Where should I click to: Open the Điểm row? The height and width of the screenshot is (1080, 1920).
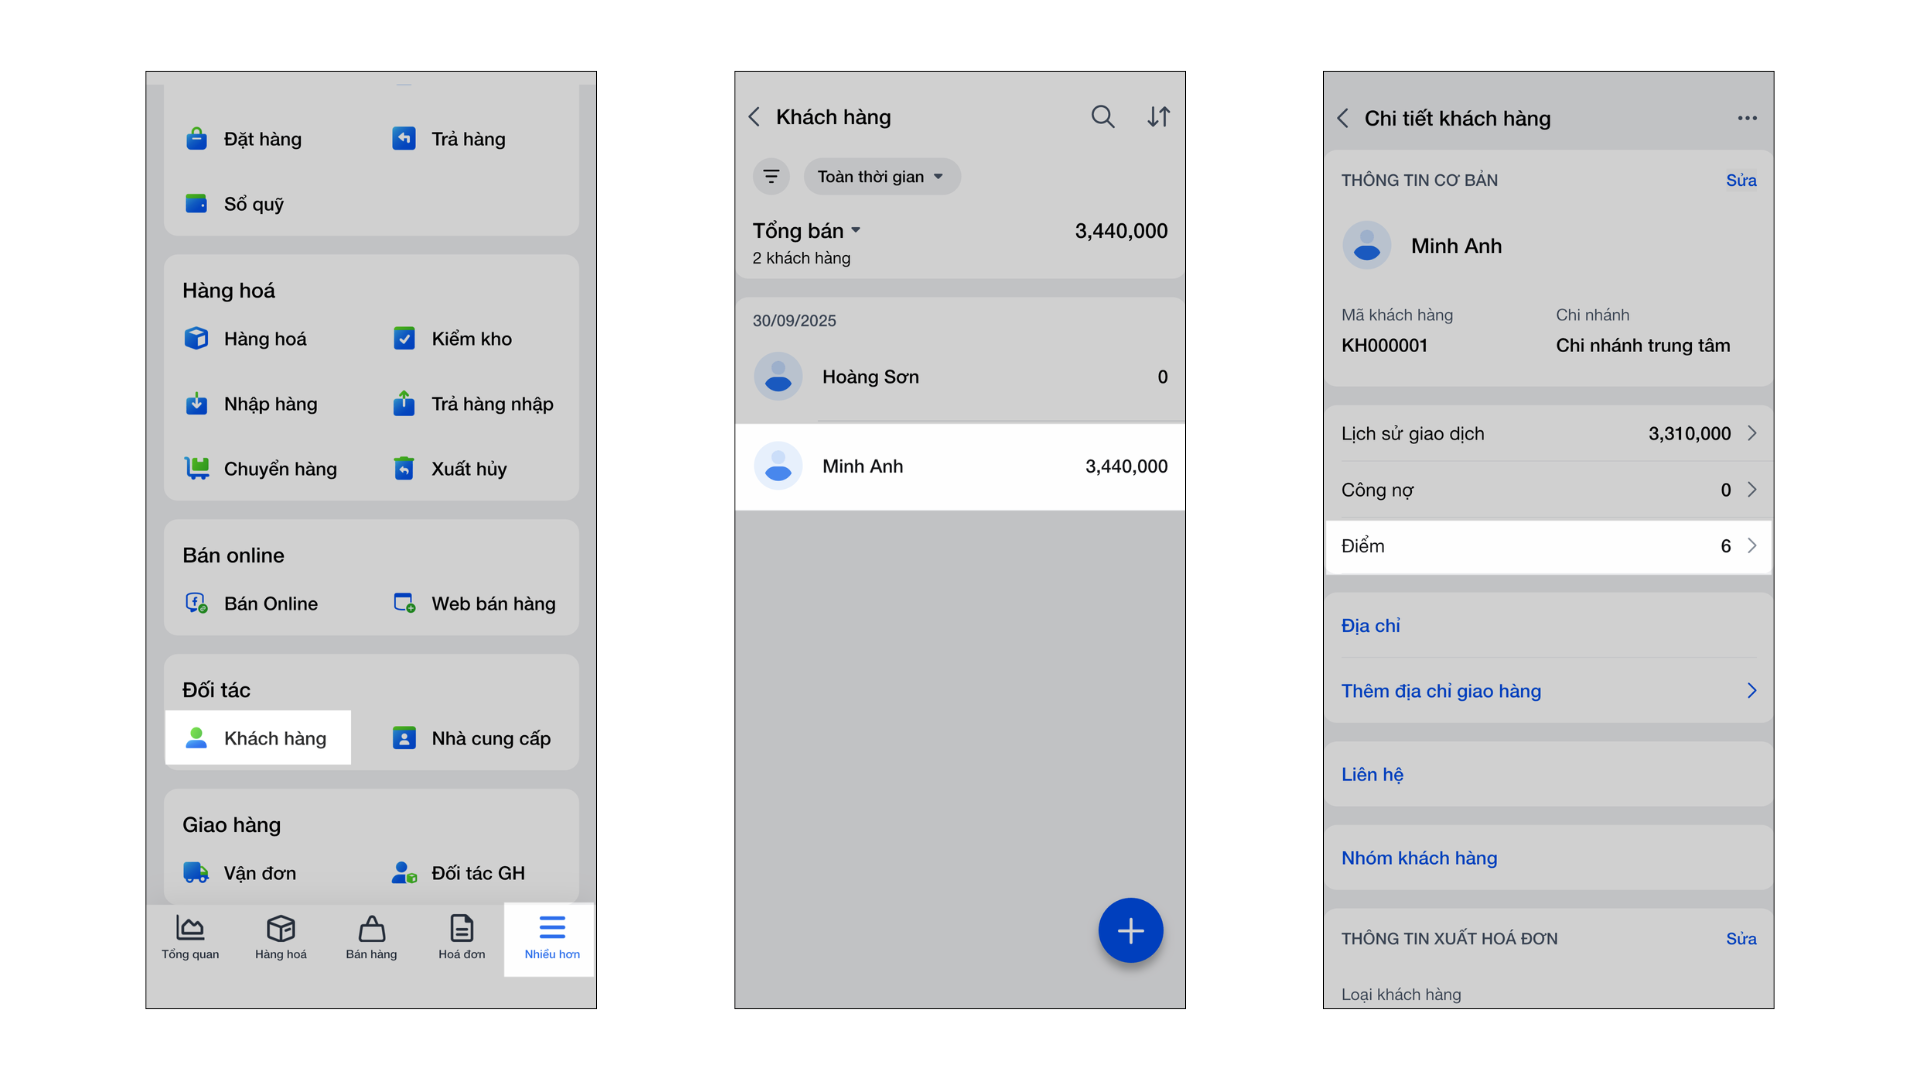coord(1548,546)
